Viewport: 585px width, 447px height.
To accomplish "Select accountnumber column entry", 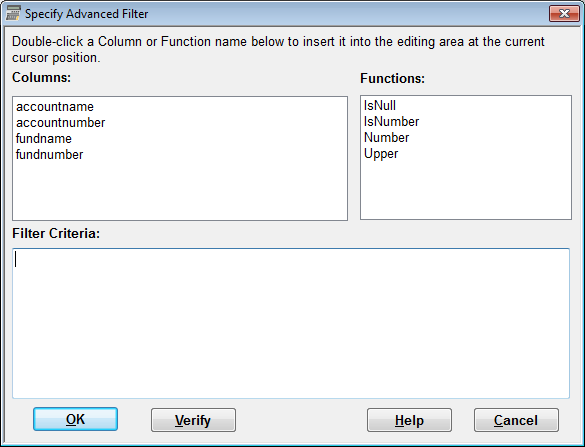I will point(60,123).
